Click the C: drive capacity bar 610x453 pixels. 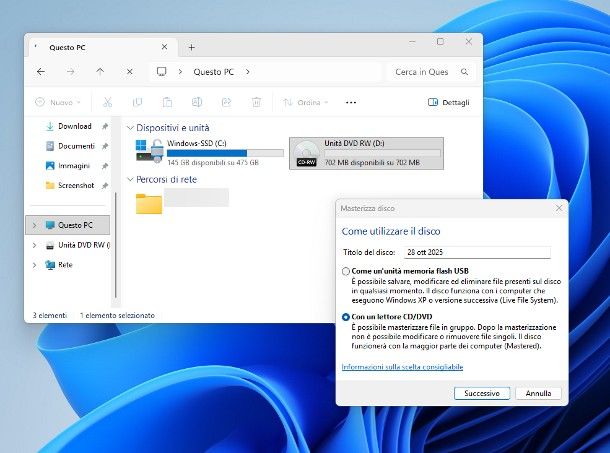[x=225, y=153]
